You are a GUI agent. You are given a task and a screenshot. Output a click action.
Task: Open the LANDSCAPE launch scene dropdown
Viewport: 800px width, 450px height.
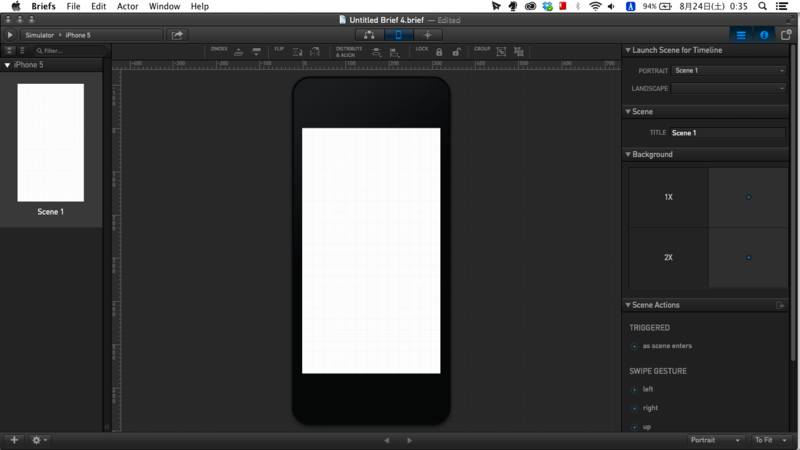(x=729, y=88)
